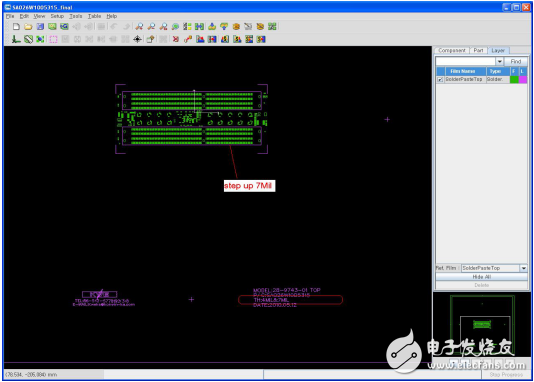Viewport: 534px width, 382px height.
Task: Click the blue Save disk icon
Action: coord(40,27)
